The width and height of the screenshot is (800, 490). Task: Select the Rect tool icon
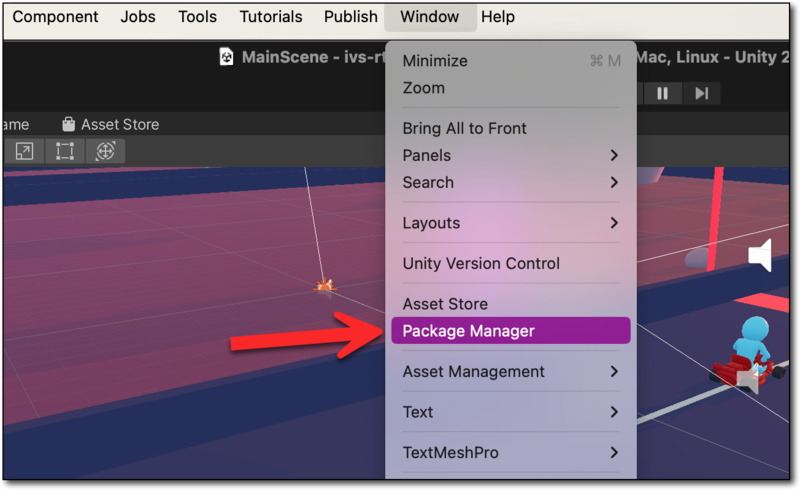[65, 151]
